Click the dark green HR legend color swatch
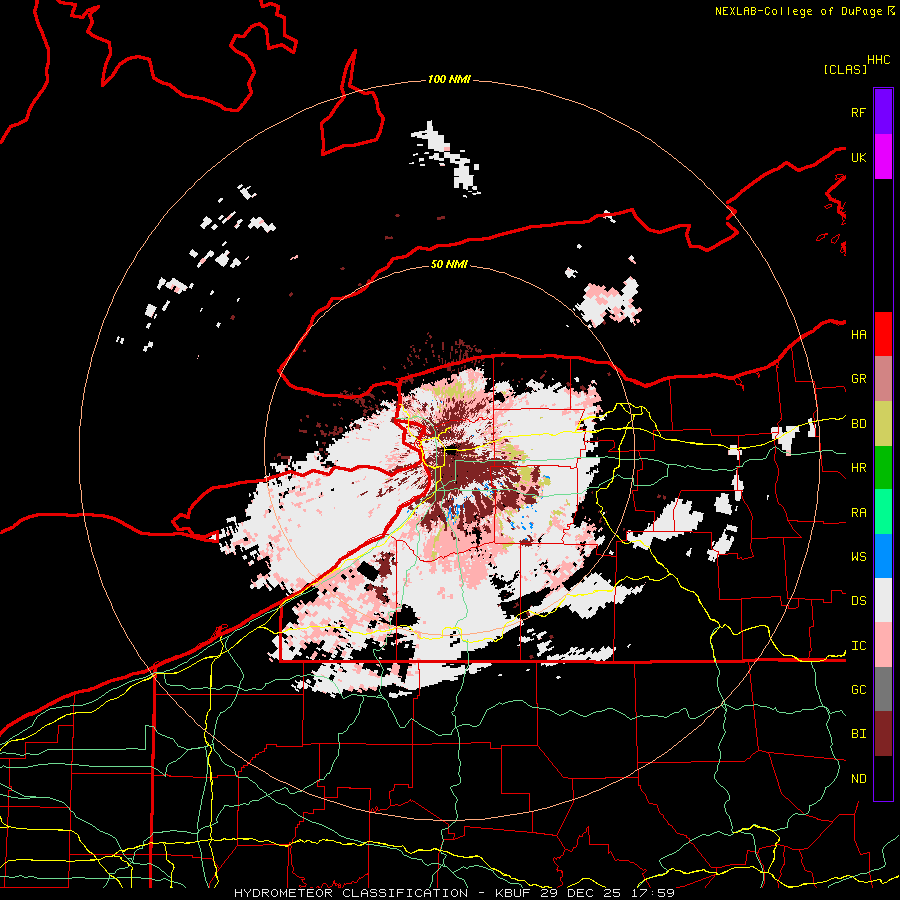Viewport: 900px width, 900px height. 883,467
